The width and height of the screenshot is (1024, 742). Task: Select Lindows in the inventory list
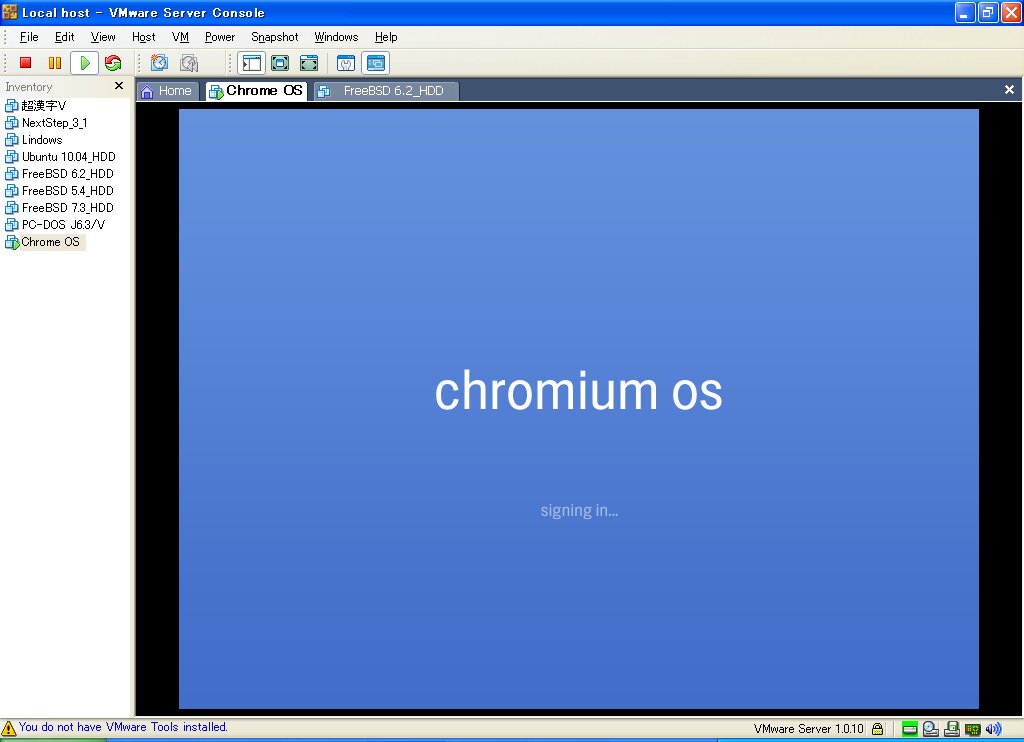pos(42,140)
